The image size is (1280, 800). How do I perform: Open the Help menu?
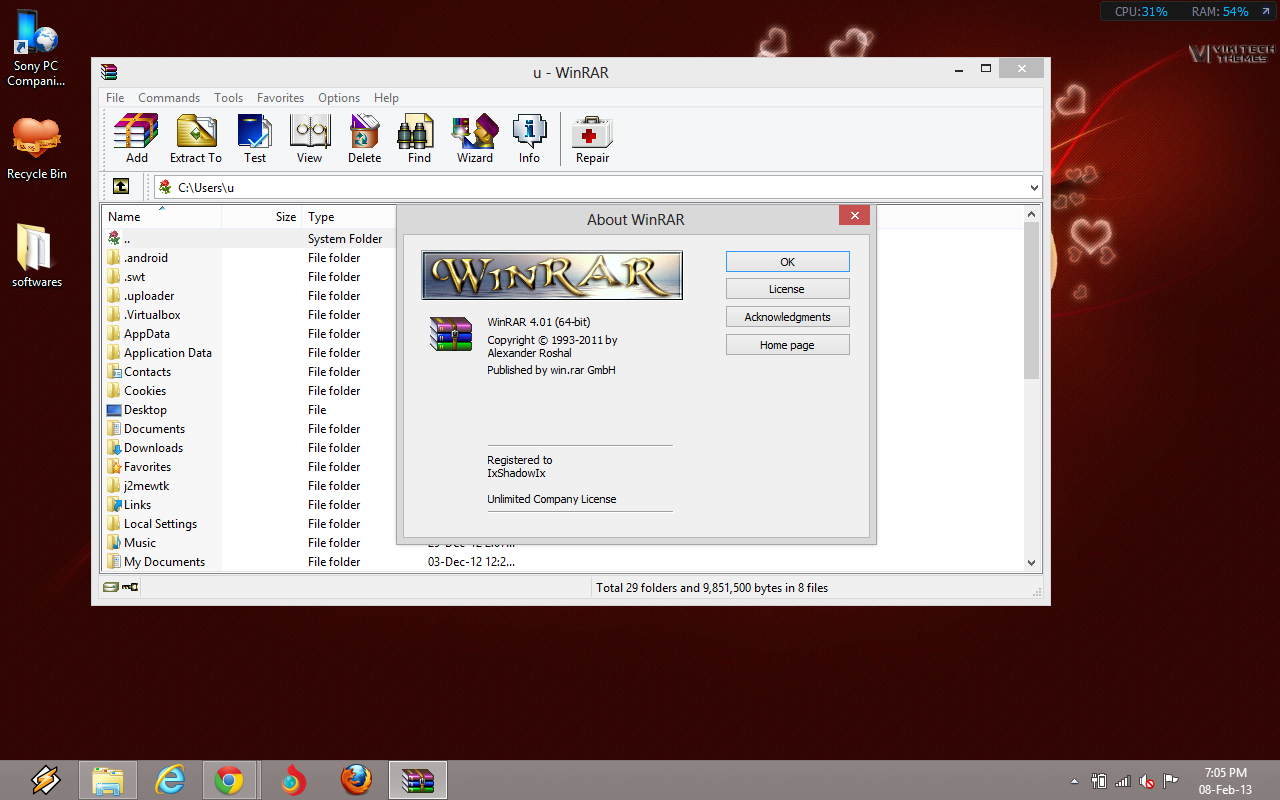click(x=386, y=98)
